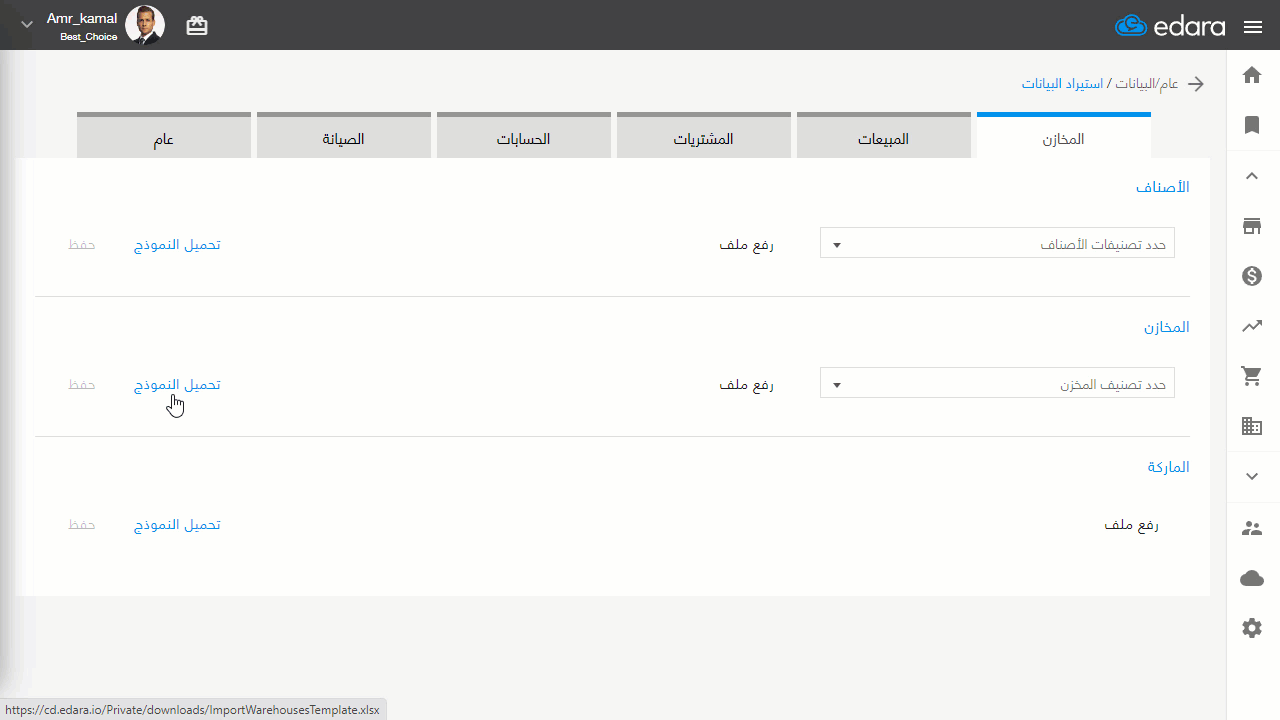Switch to the الحسابات tab
Screen dimensions: 1280x720
click(x=524, y=136)
